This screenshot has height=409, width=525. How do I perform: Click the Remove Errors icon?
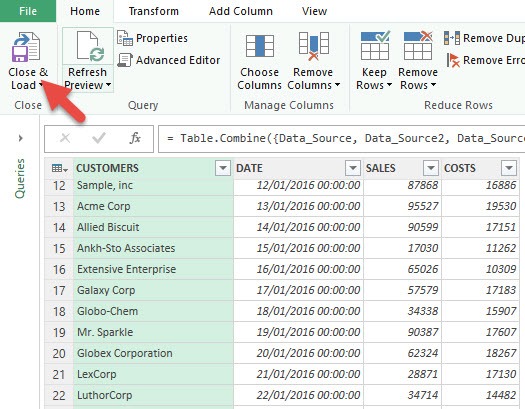coord(453,60)
